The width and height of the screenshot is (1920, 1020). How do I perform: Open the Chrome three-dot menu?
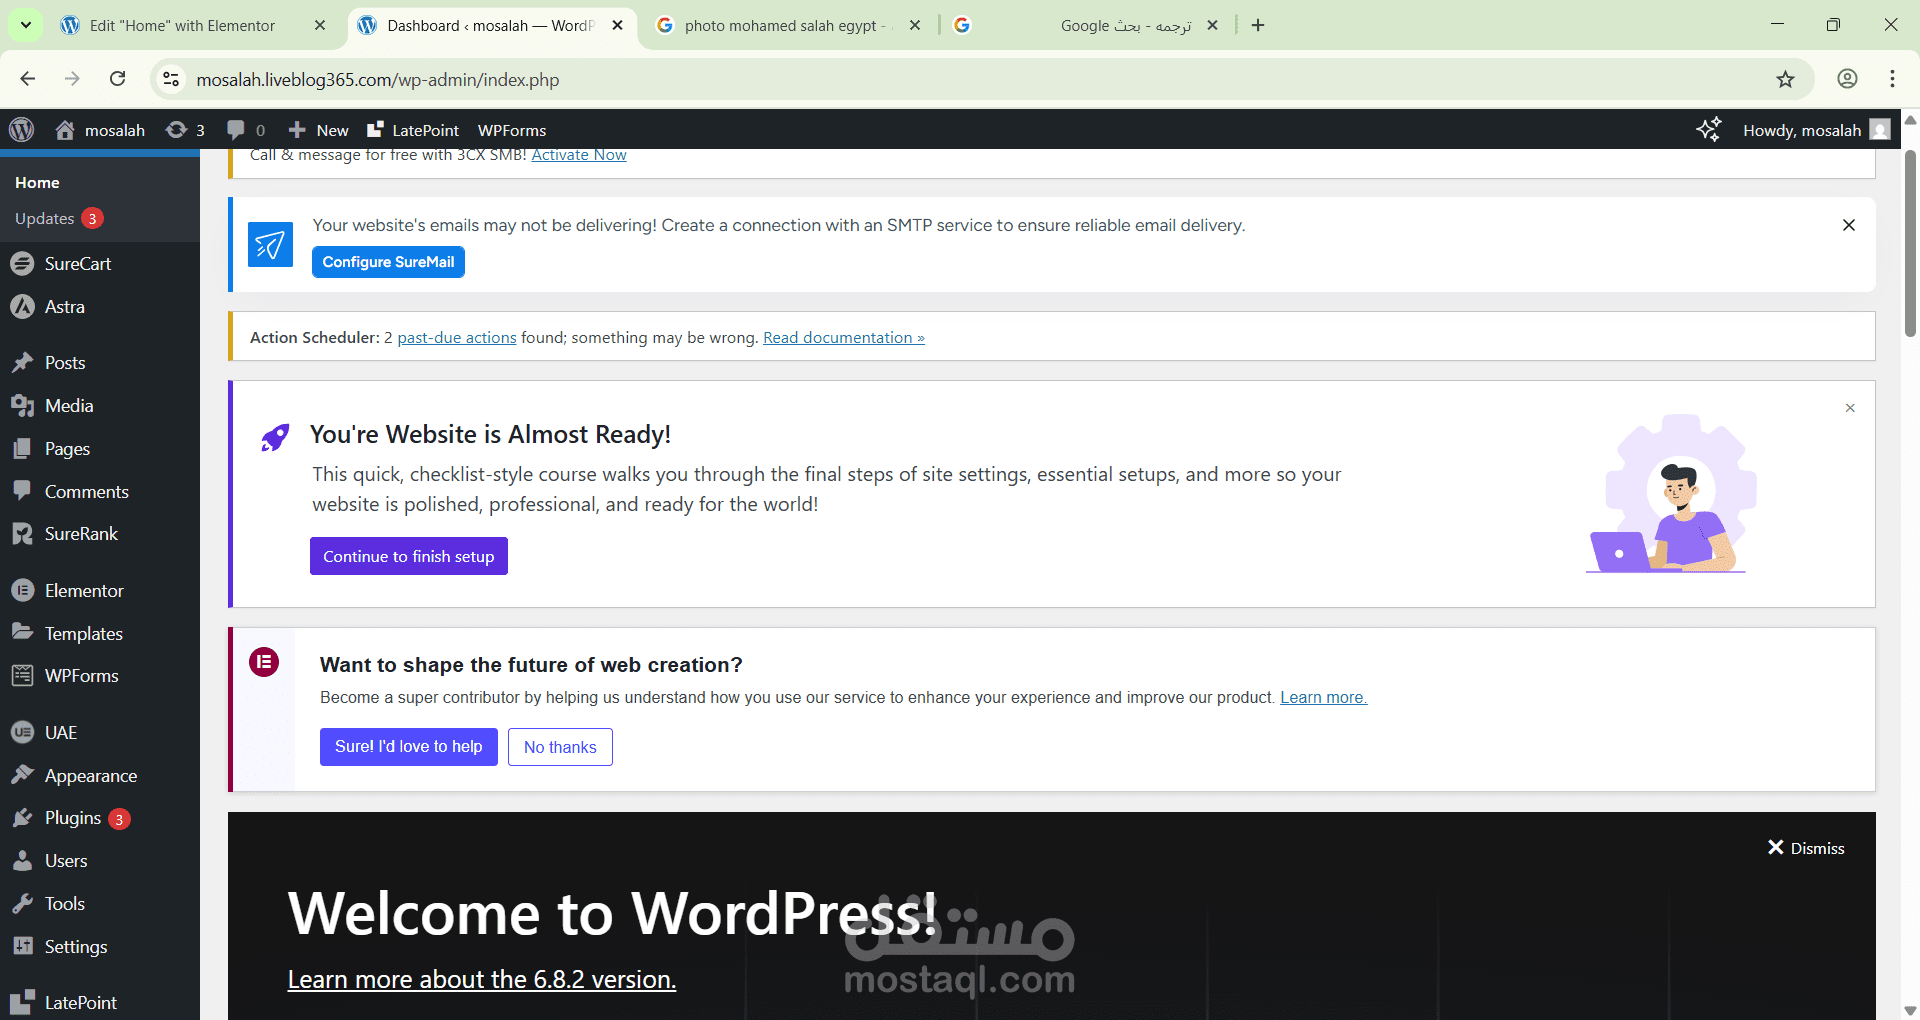click(x=1892, y=79)
